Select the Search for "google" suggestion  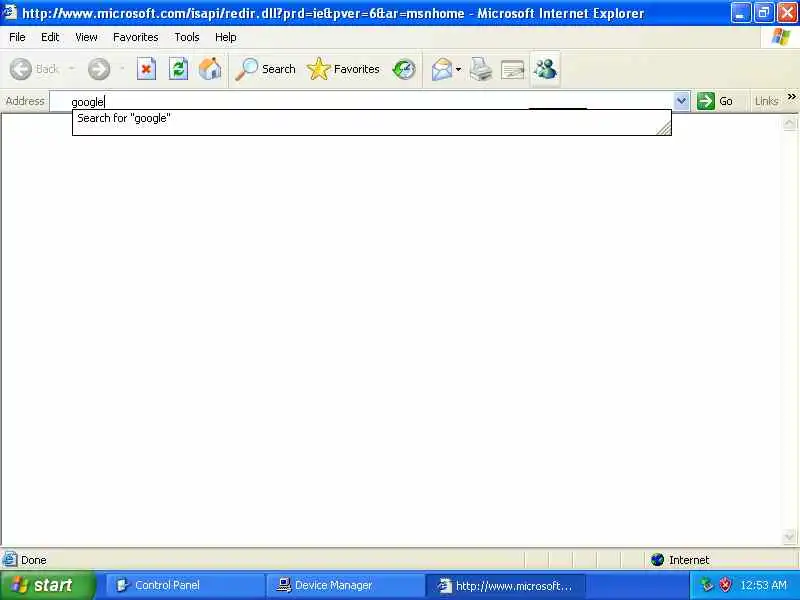click(x=371, y=118)
